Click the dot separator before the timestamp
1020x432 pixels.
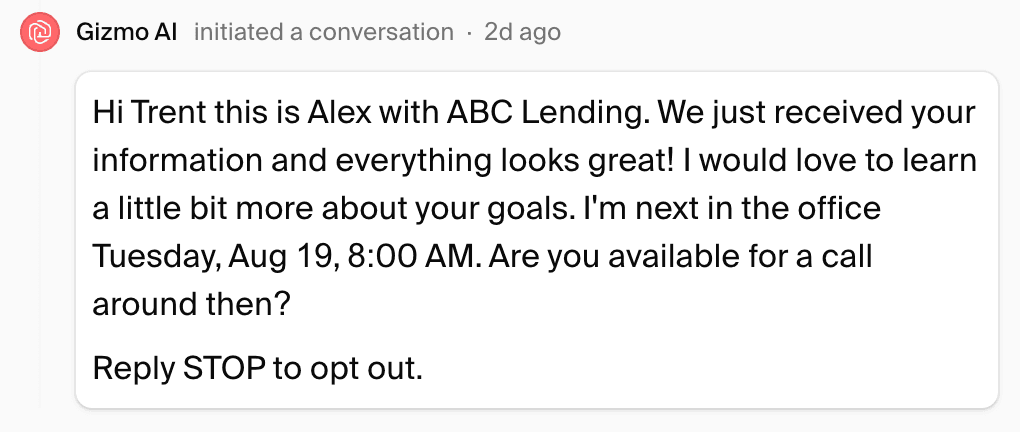(469, 32)
